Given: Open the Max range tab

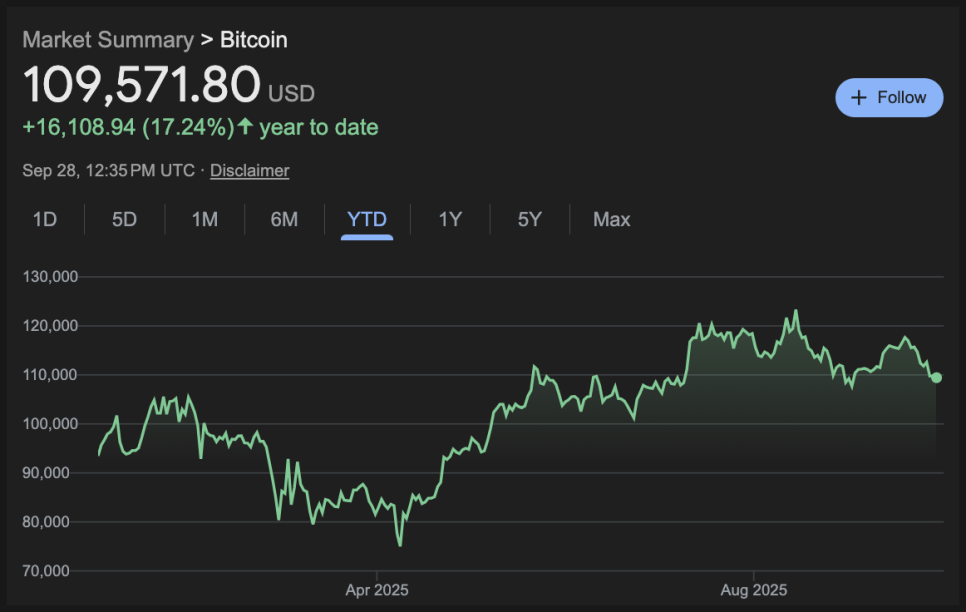Looking at the screenshot, I should 612,219.
